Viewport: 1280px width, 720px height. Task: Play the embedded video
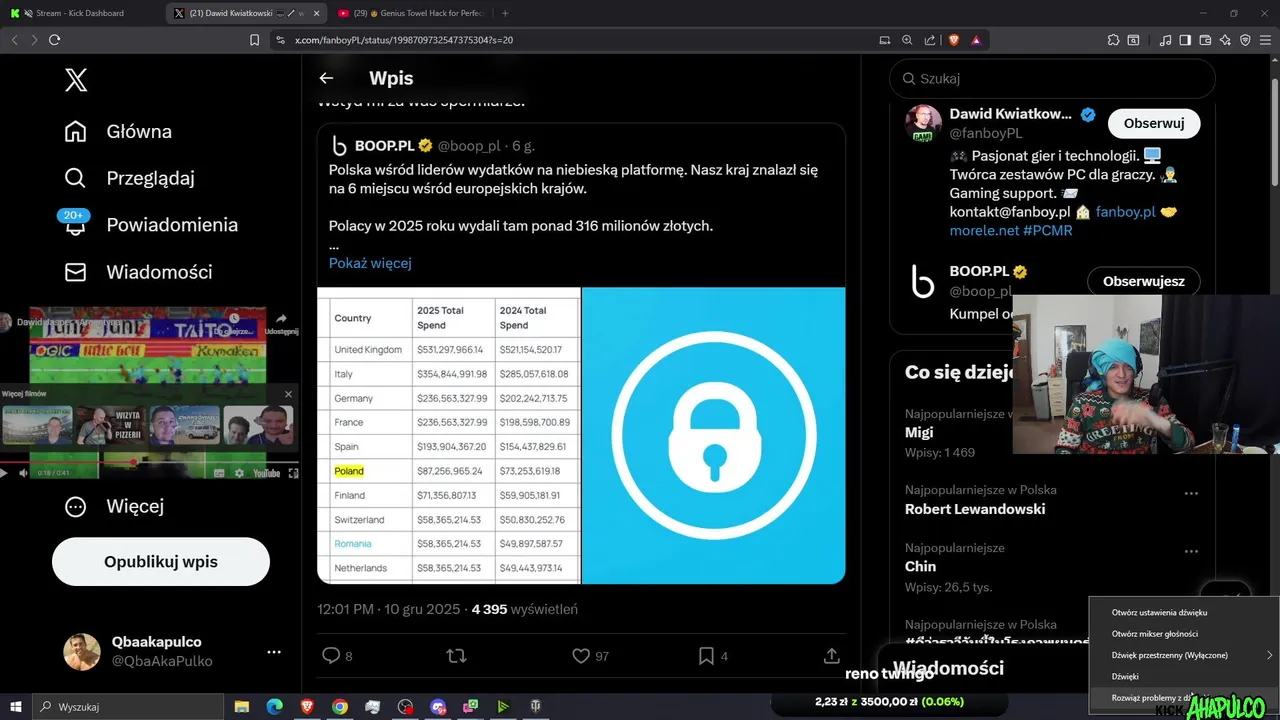[x=5, y=473]
